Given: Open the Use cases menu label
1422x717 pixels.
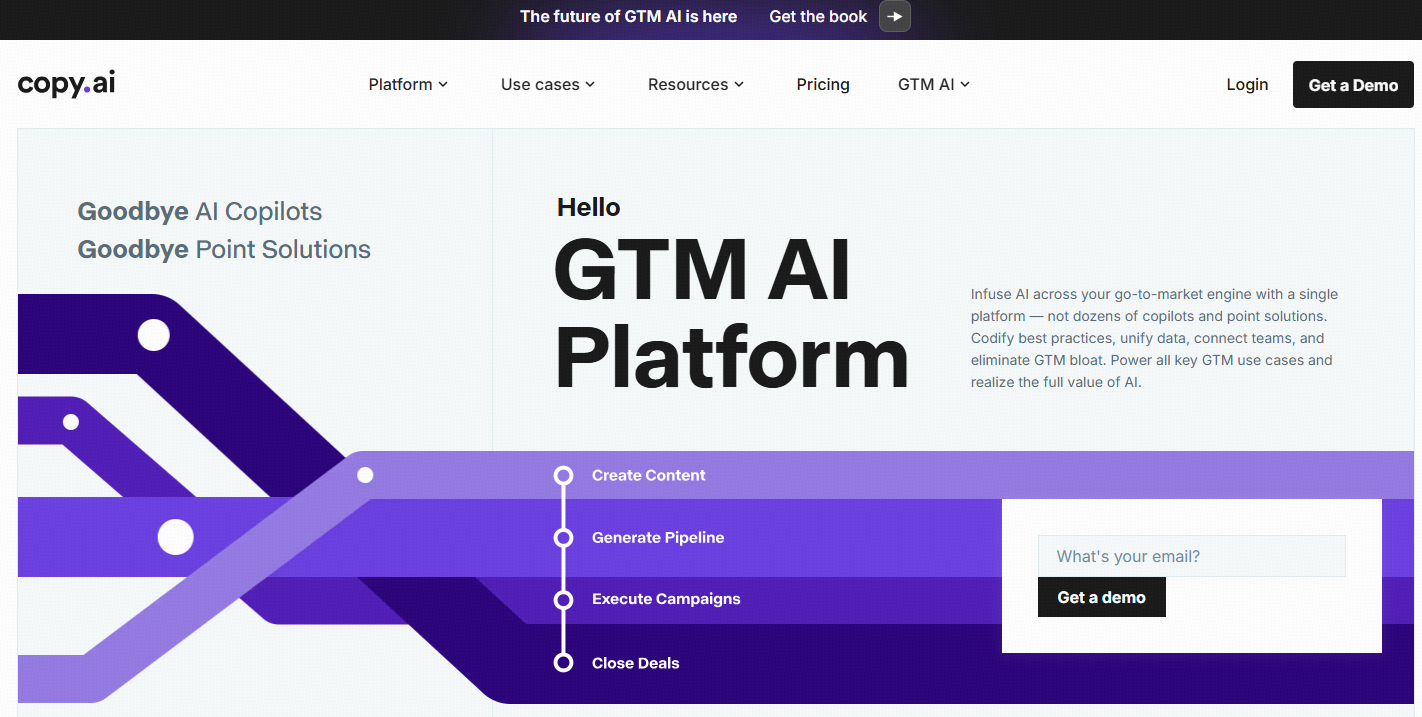Looking at the screenshot, I should tap(540, 85).
